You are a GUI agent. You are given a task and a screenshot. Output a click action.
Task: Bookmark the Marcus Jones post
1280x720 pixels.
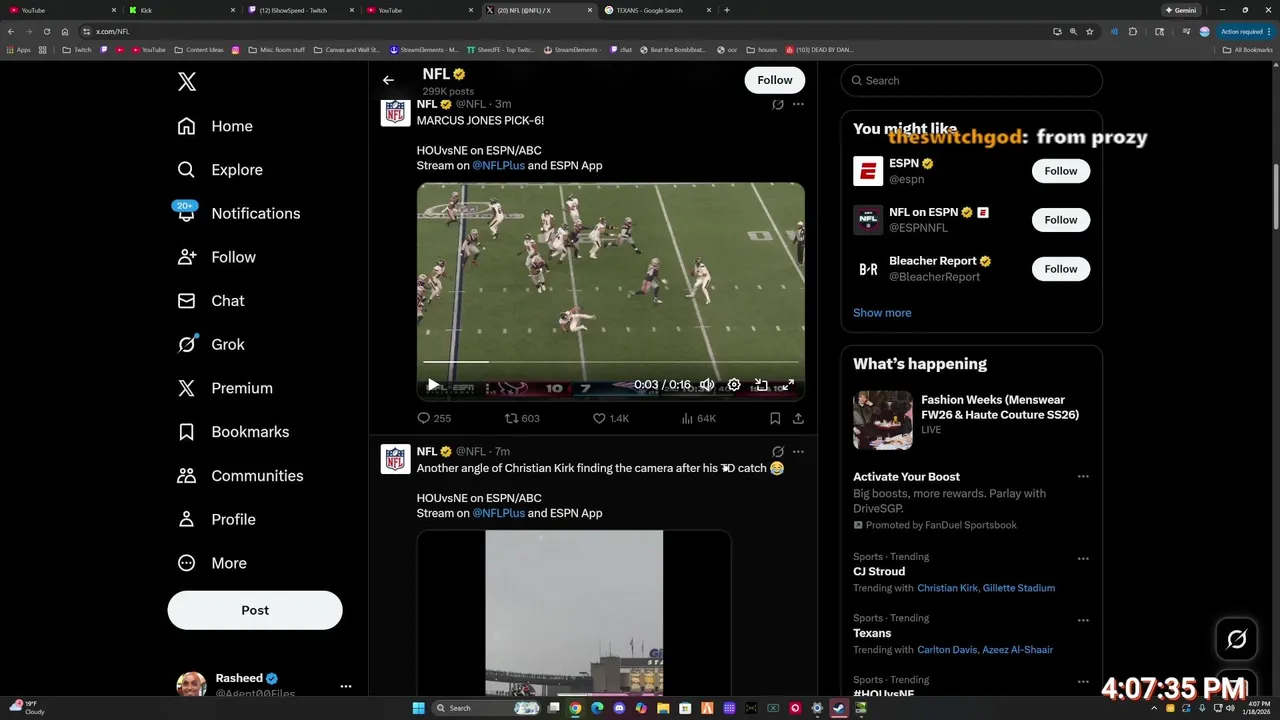[x=775, y=418]
